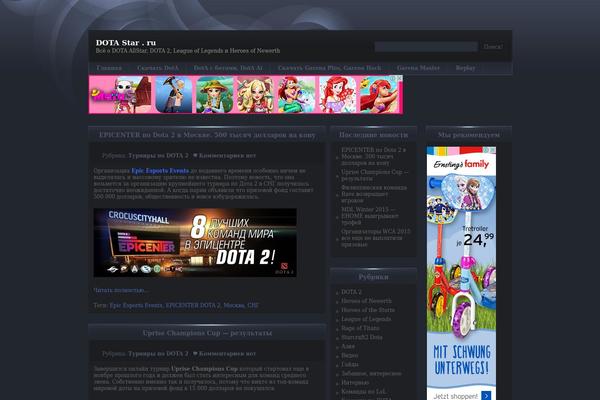Open the Филиппинская команда Rave news item

pos(374,194)
